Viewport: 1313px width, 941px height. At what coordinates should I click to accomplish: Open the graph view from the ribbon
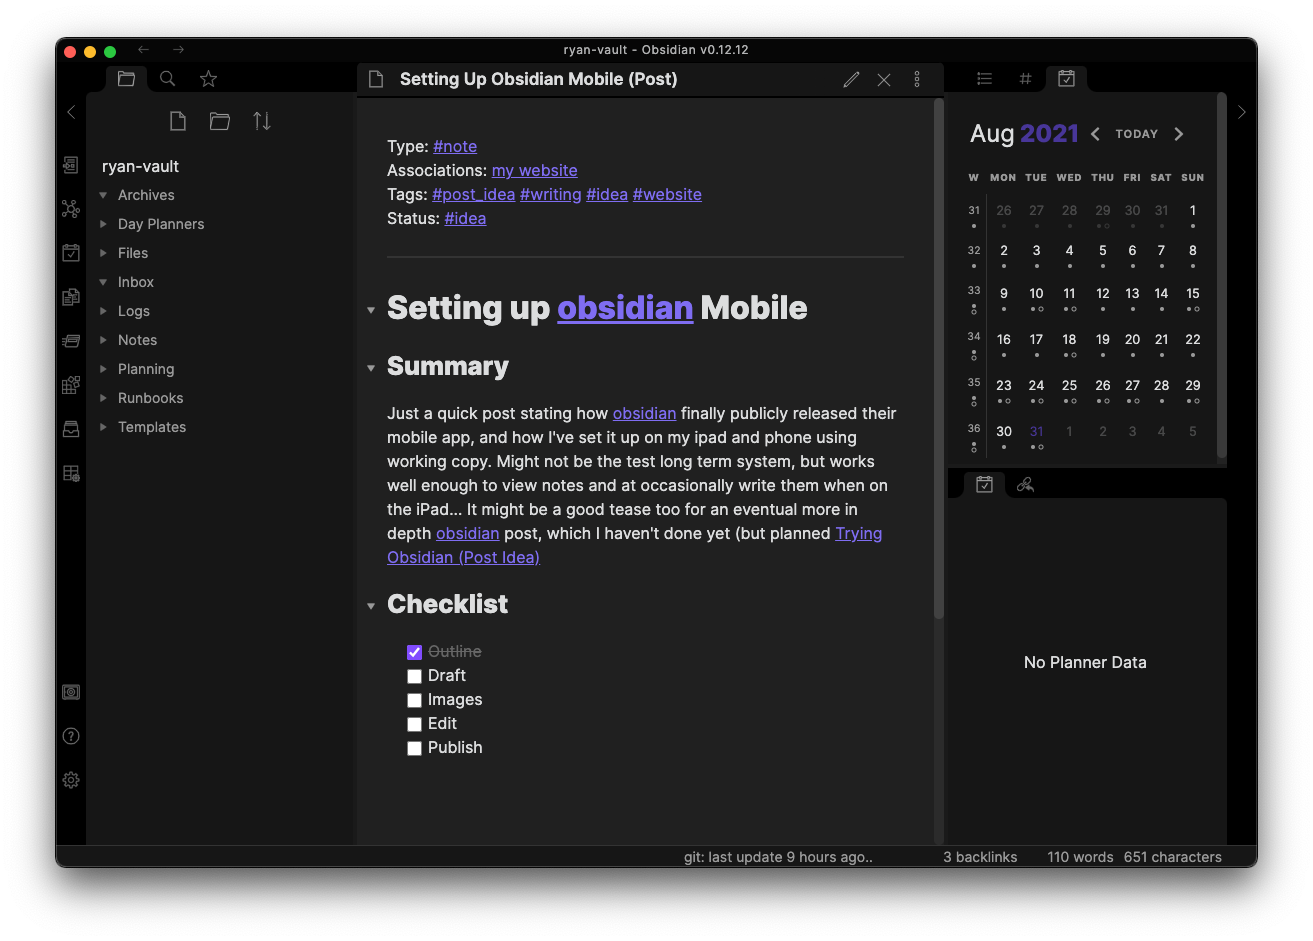coord(70,209)
